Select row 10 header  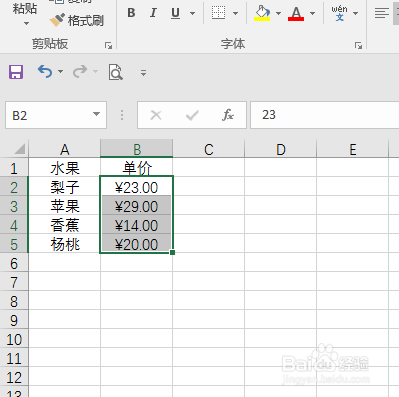tap(14, 339)
